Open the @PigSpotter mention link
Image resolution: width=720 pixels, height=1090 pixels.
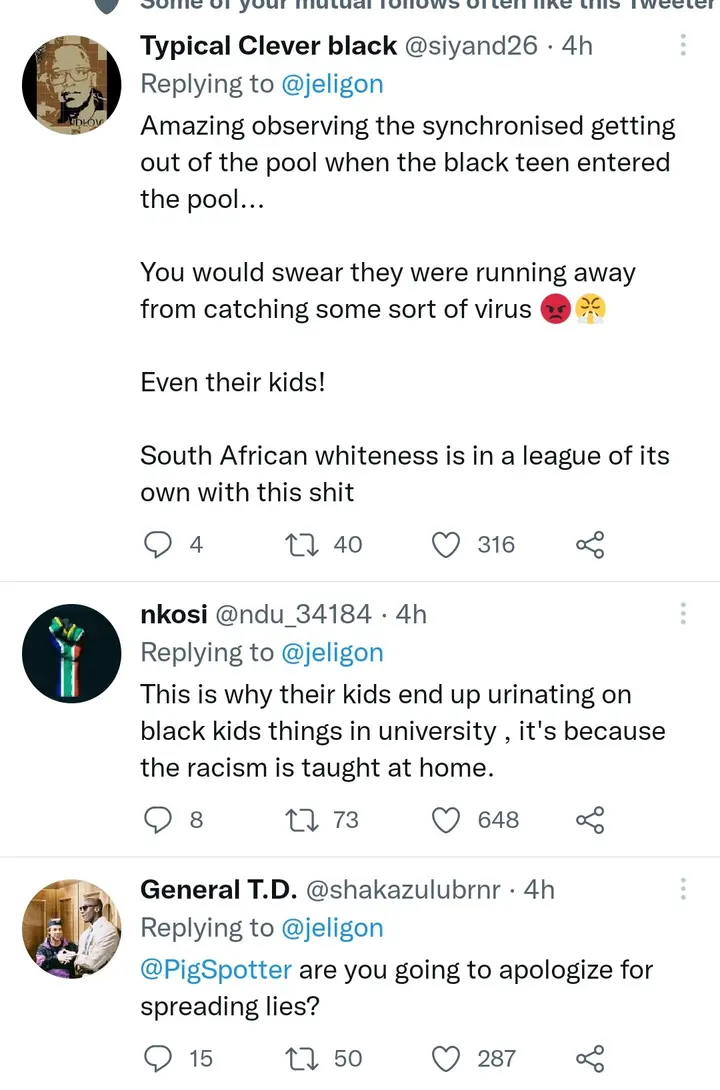(216, 970)
